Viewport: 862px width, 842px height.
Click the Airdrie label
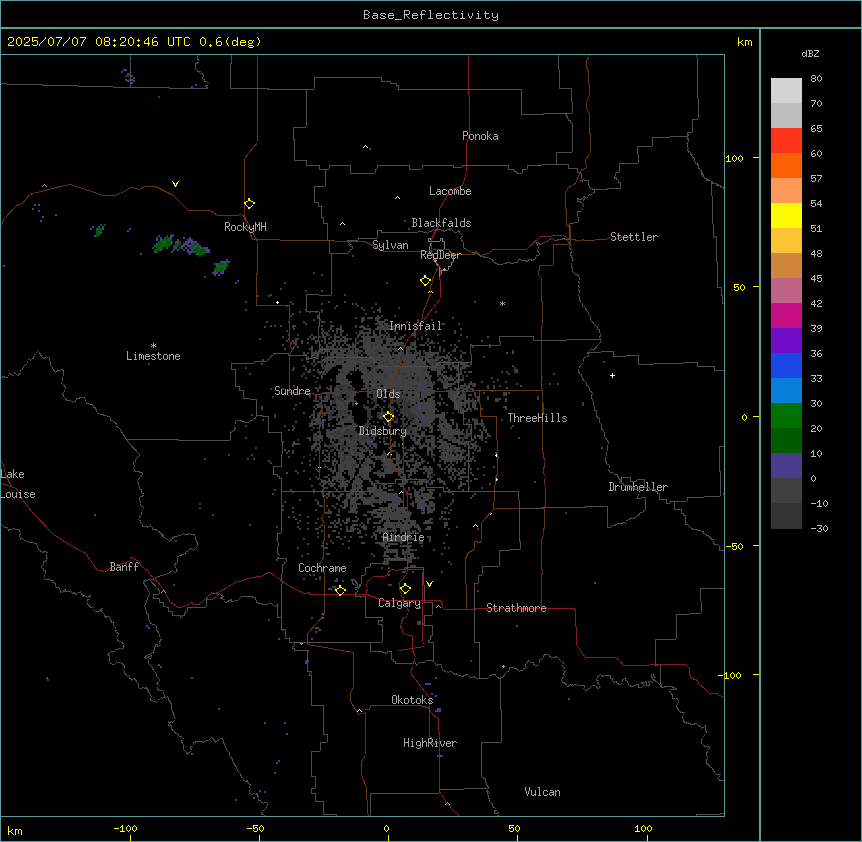pyautogui.click(x=403, y=538)
